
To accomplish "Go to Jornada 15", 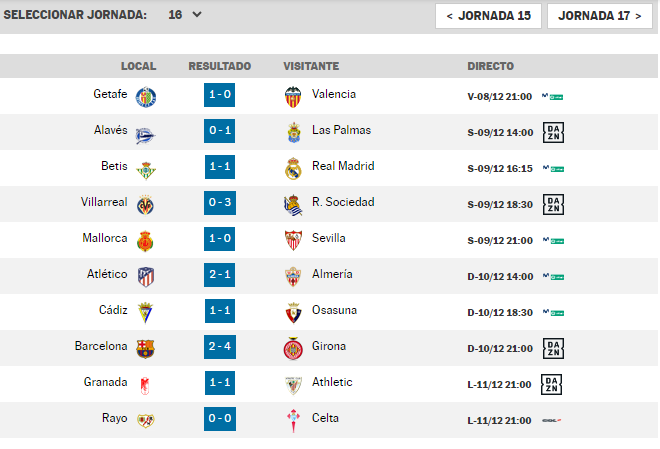I will [488, 16].
